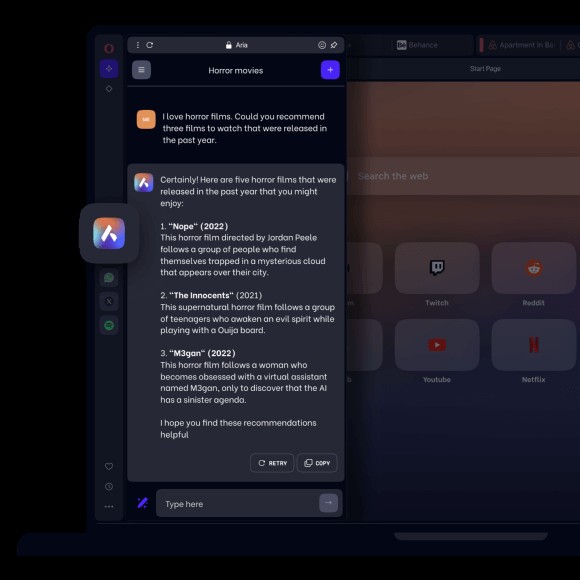Screen dimensions: 580x580
Task: Switch to the Apartment in Be… tab
Action: [x=521, y=45]
